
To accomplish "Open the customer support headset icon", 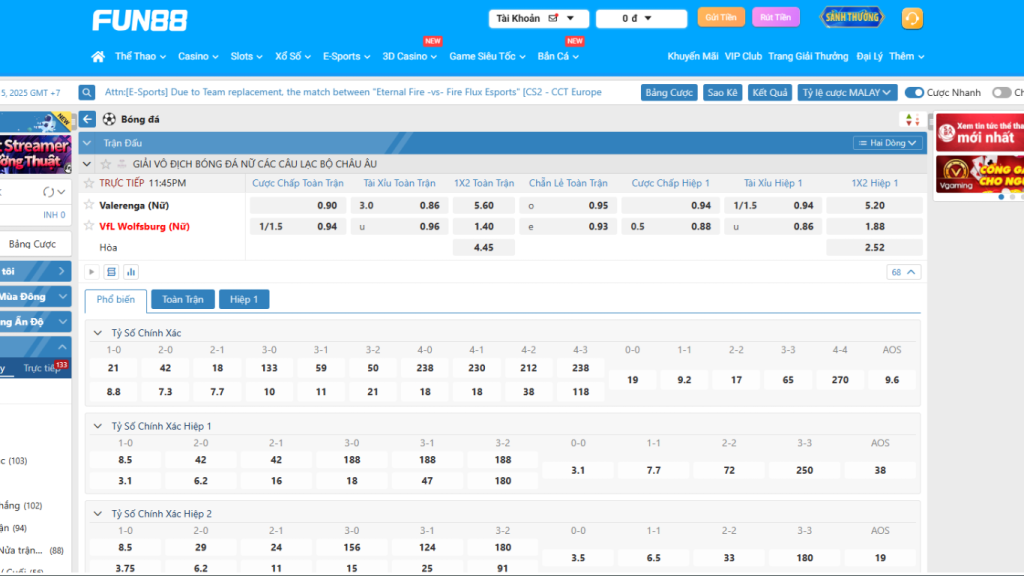I will point(912,18).
